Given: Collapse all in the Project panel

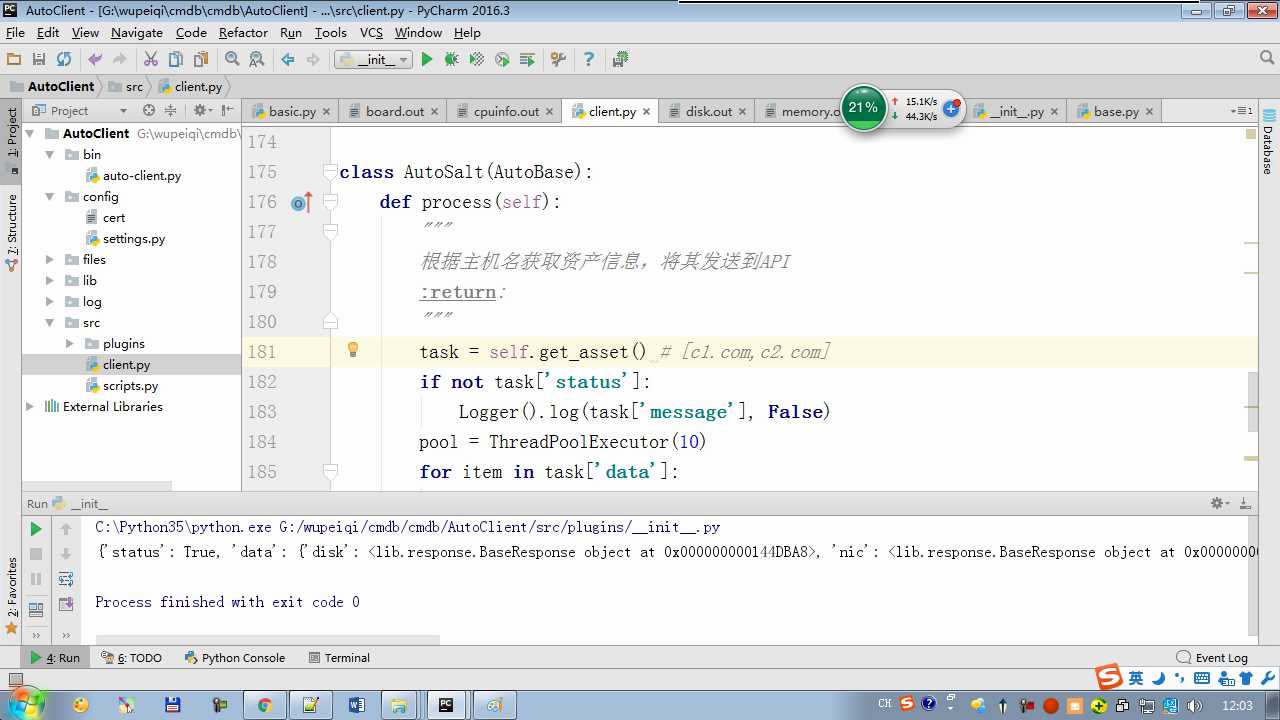Looking at the screenshot, I should pyautogui.click(x=170, y=111).
